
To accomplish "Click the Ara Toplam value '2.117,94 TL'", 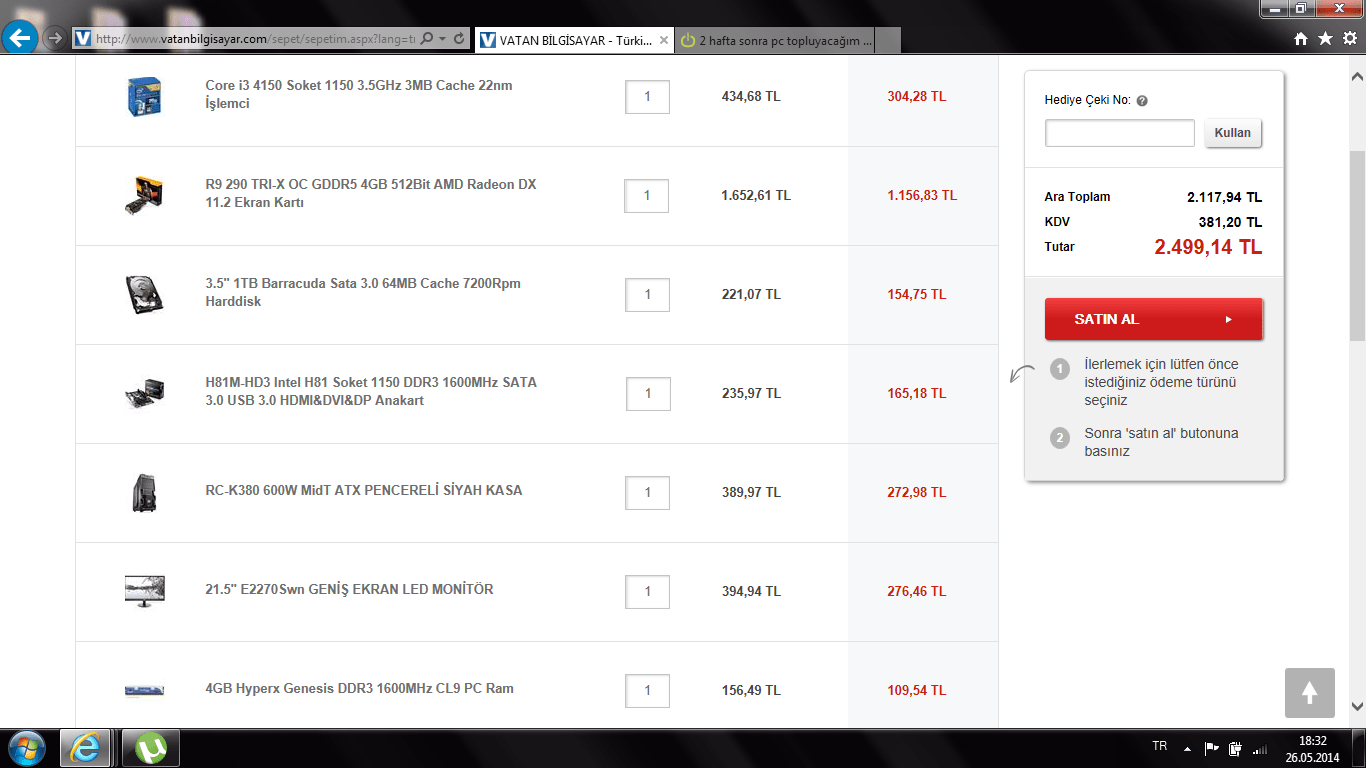I will coord(1225,197).
